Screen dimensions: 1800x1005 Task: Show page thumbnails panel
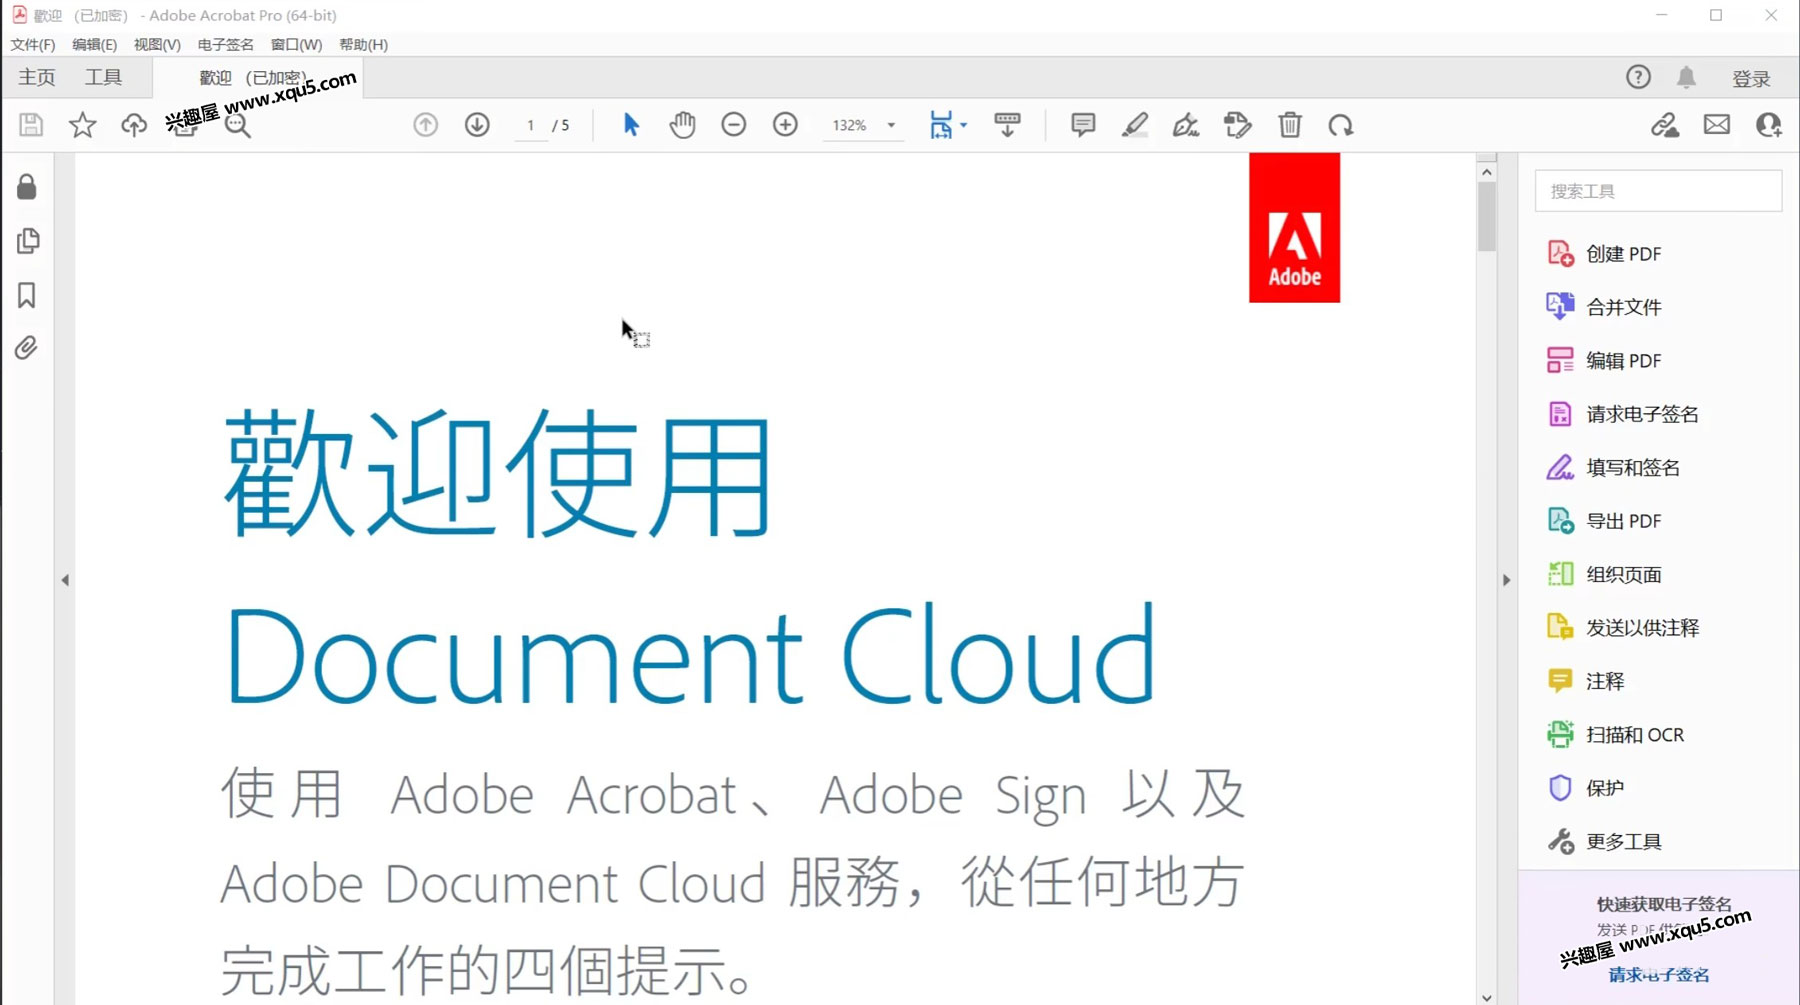click(28, 241)
